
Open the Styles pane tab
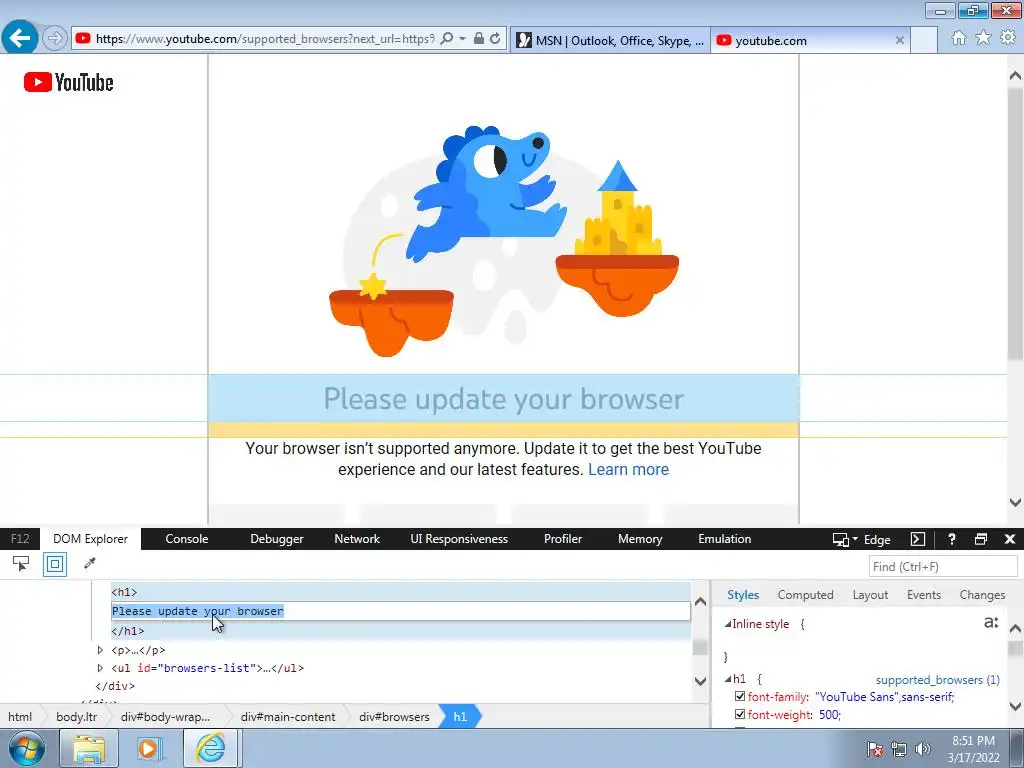click(x=743, y=595)
